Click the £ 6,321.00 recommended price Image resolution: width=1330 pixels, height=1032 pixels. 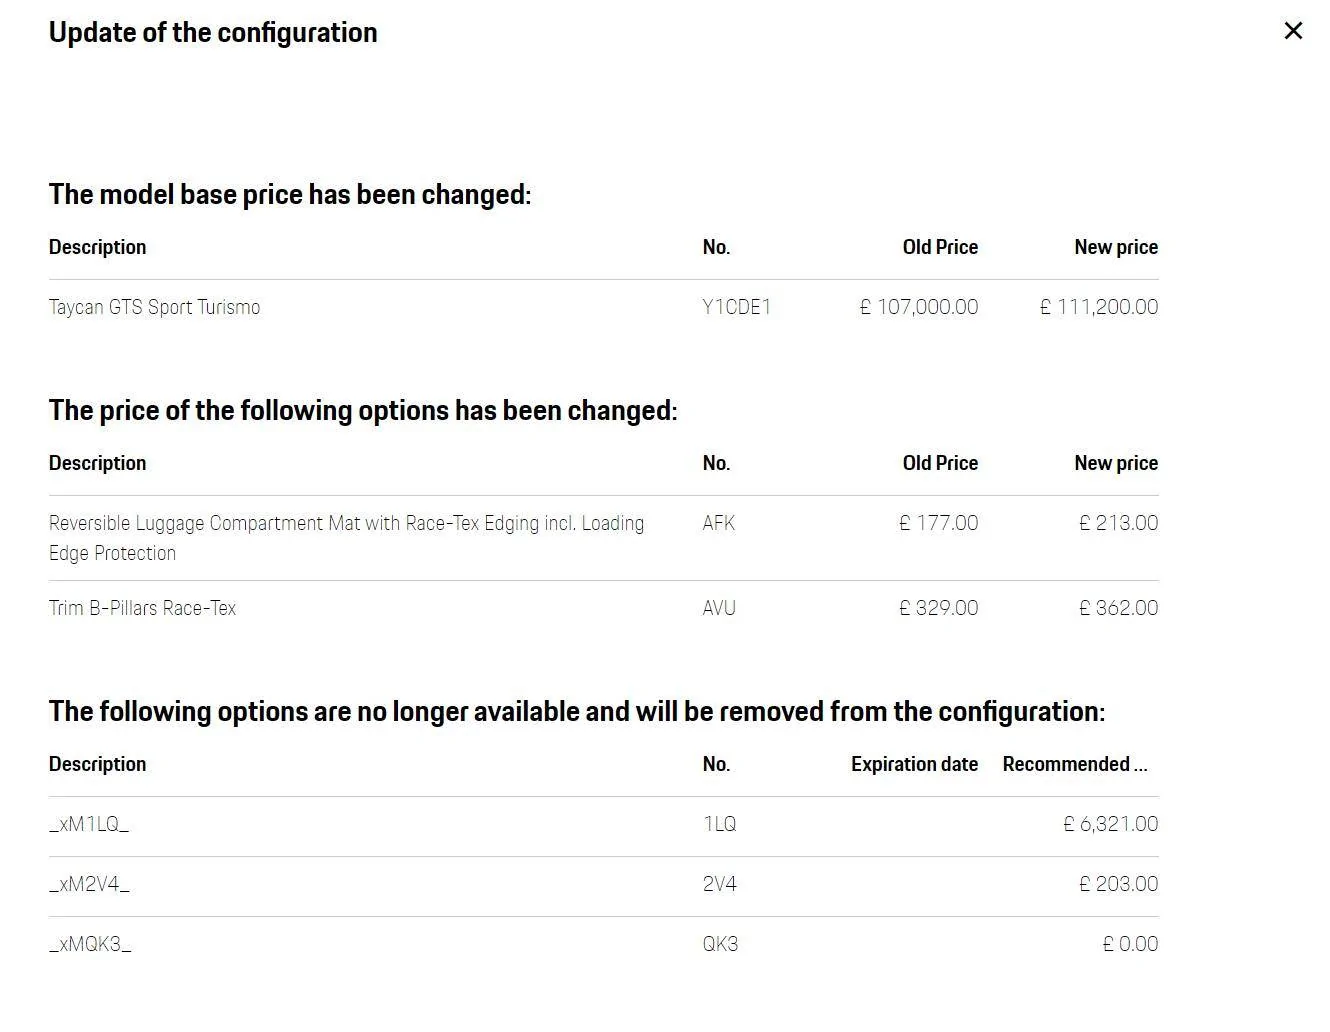(1111, 824)
